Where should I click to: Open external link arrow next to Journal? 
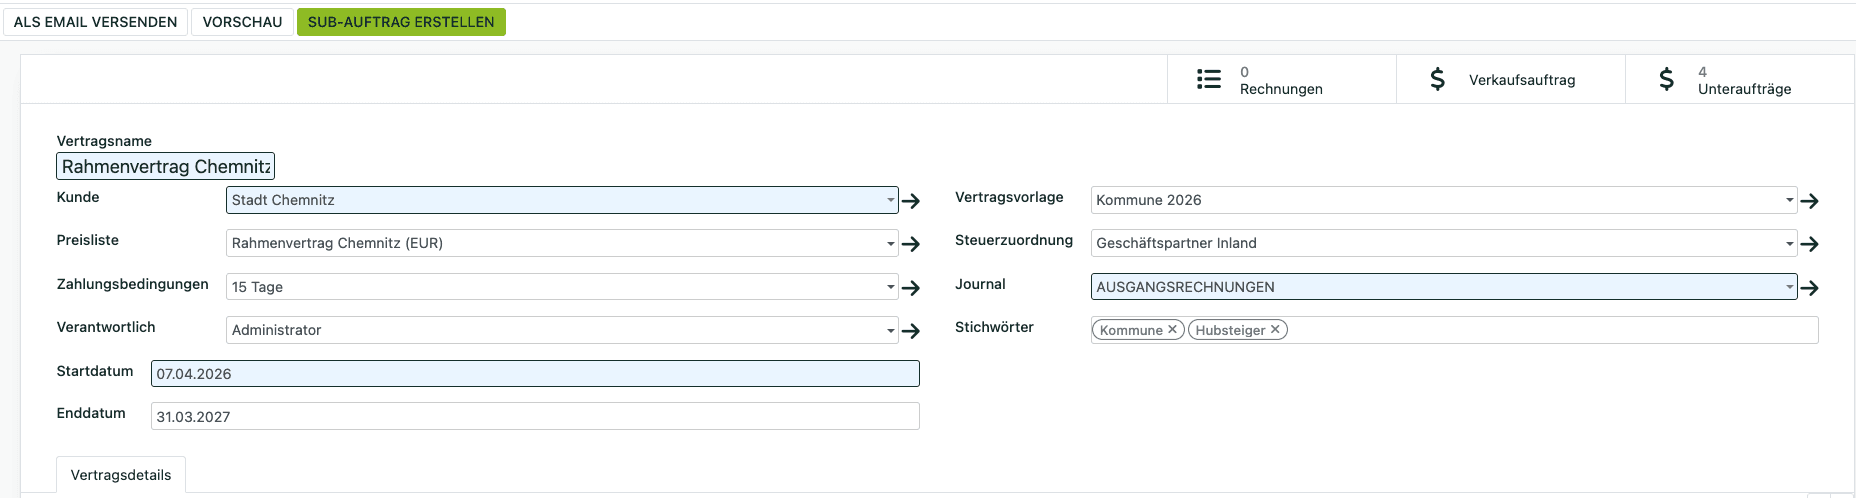tap(1809, 288)
